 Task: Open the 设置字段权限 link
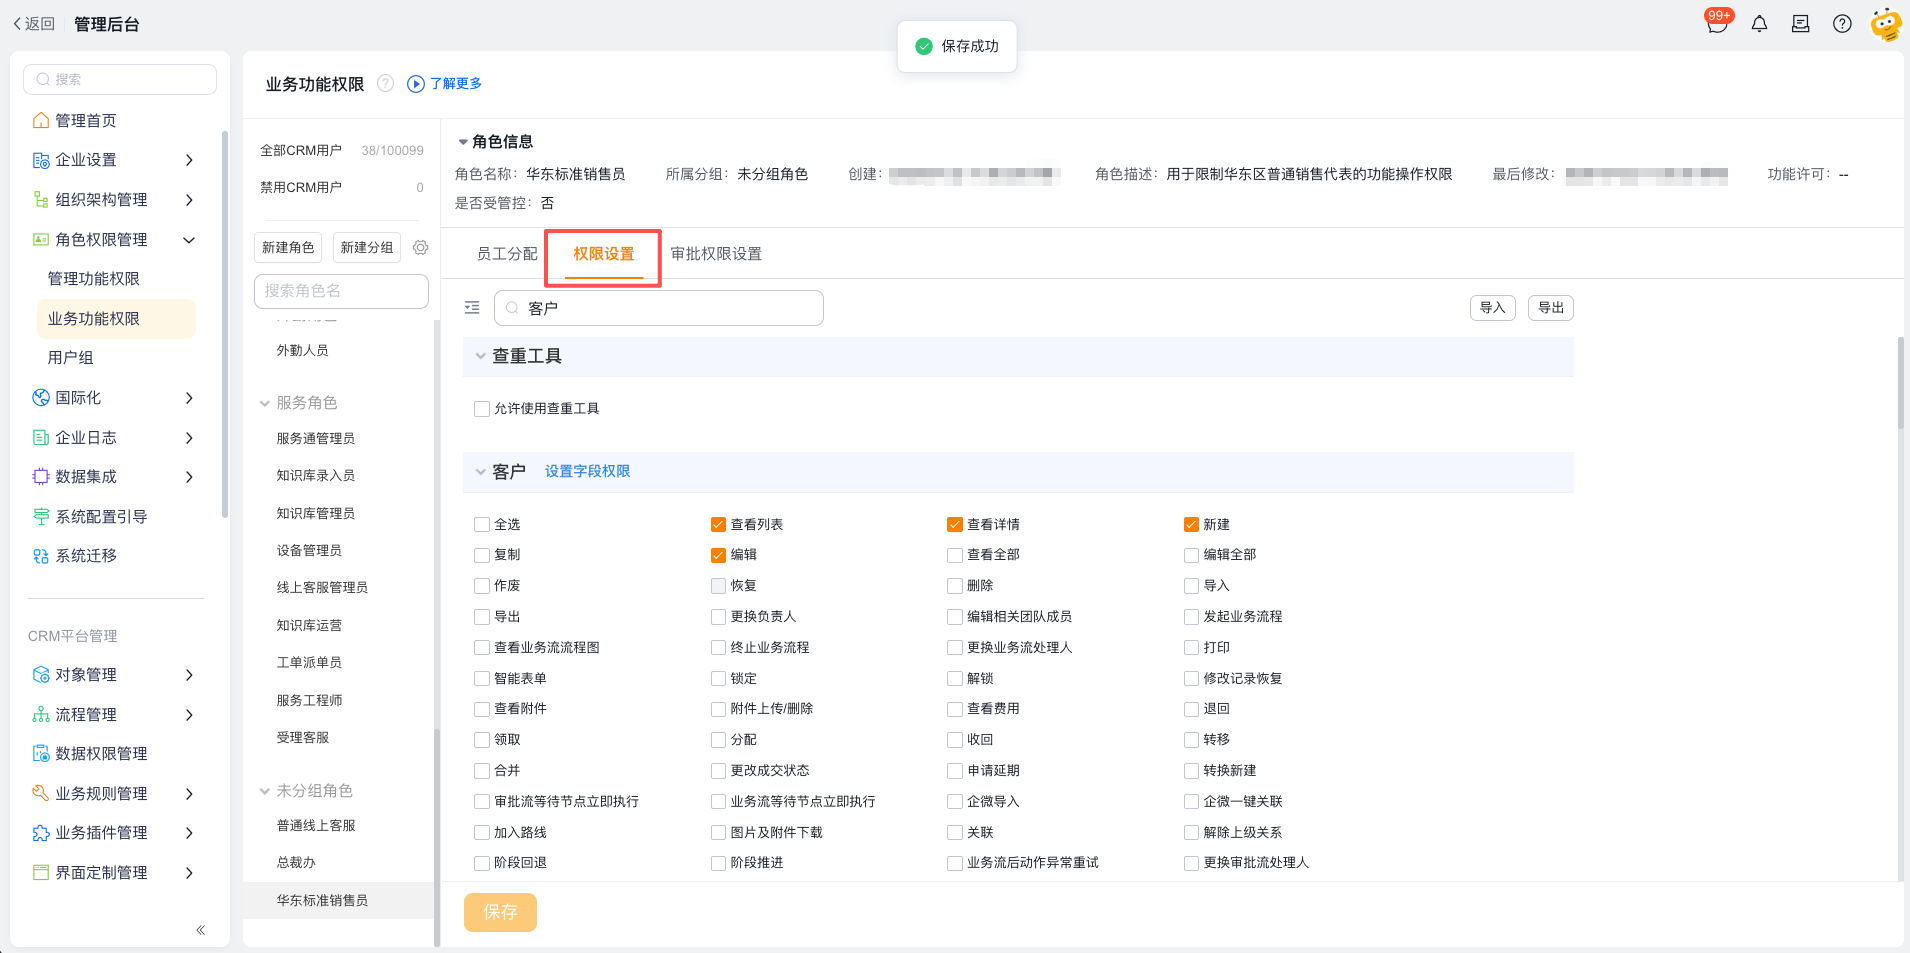588,472
